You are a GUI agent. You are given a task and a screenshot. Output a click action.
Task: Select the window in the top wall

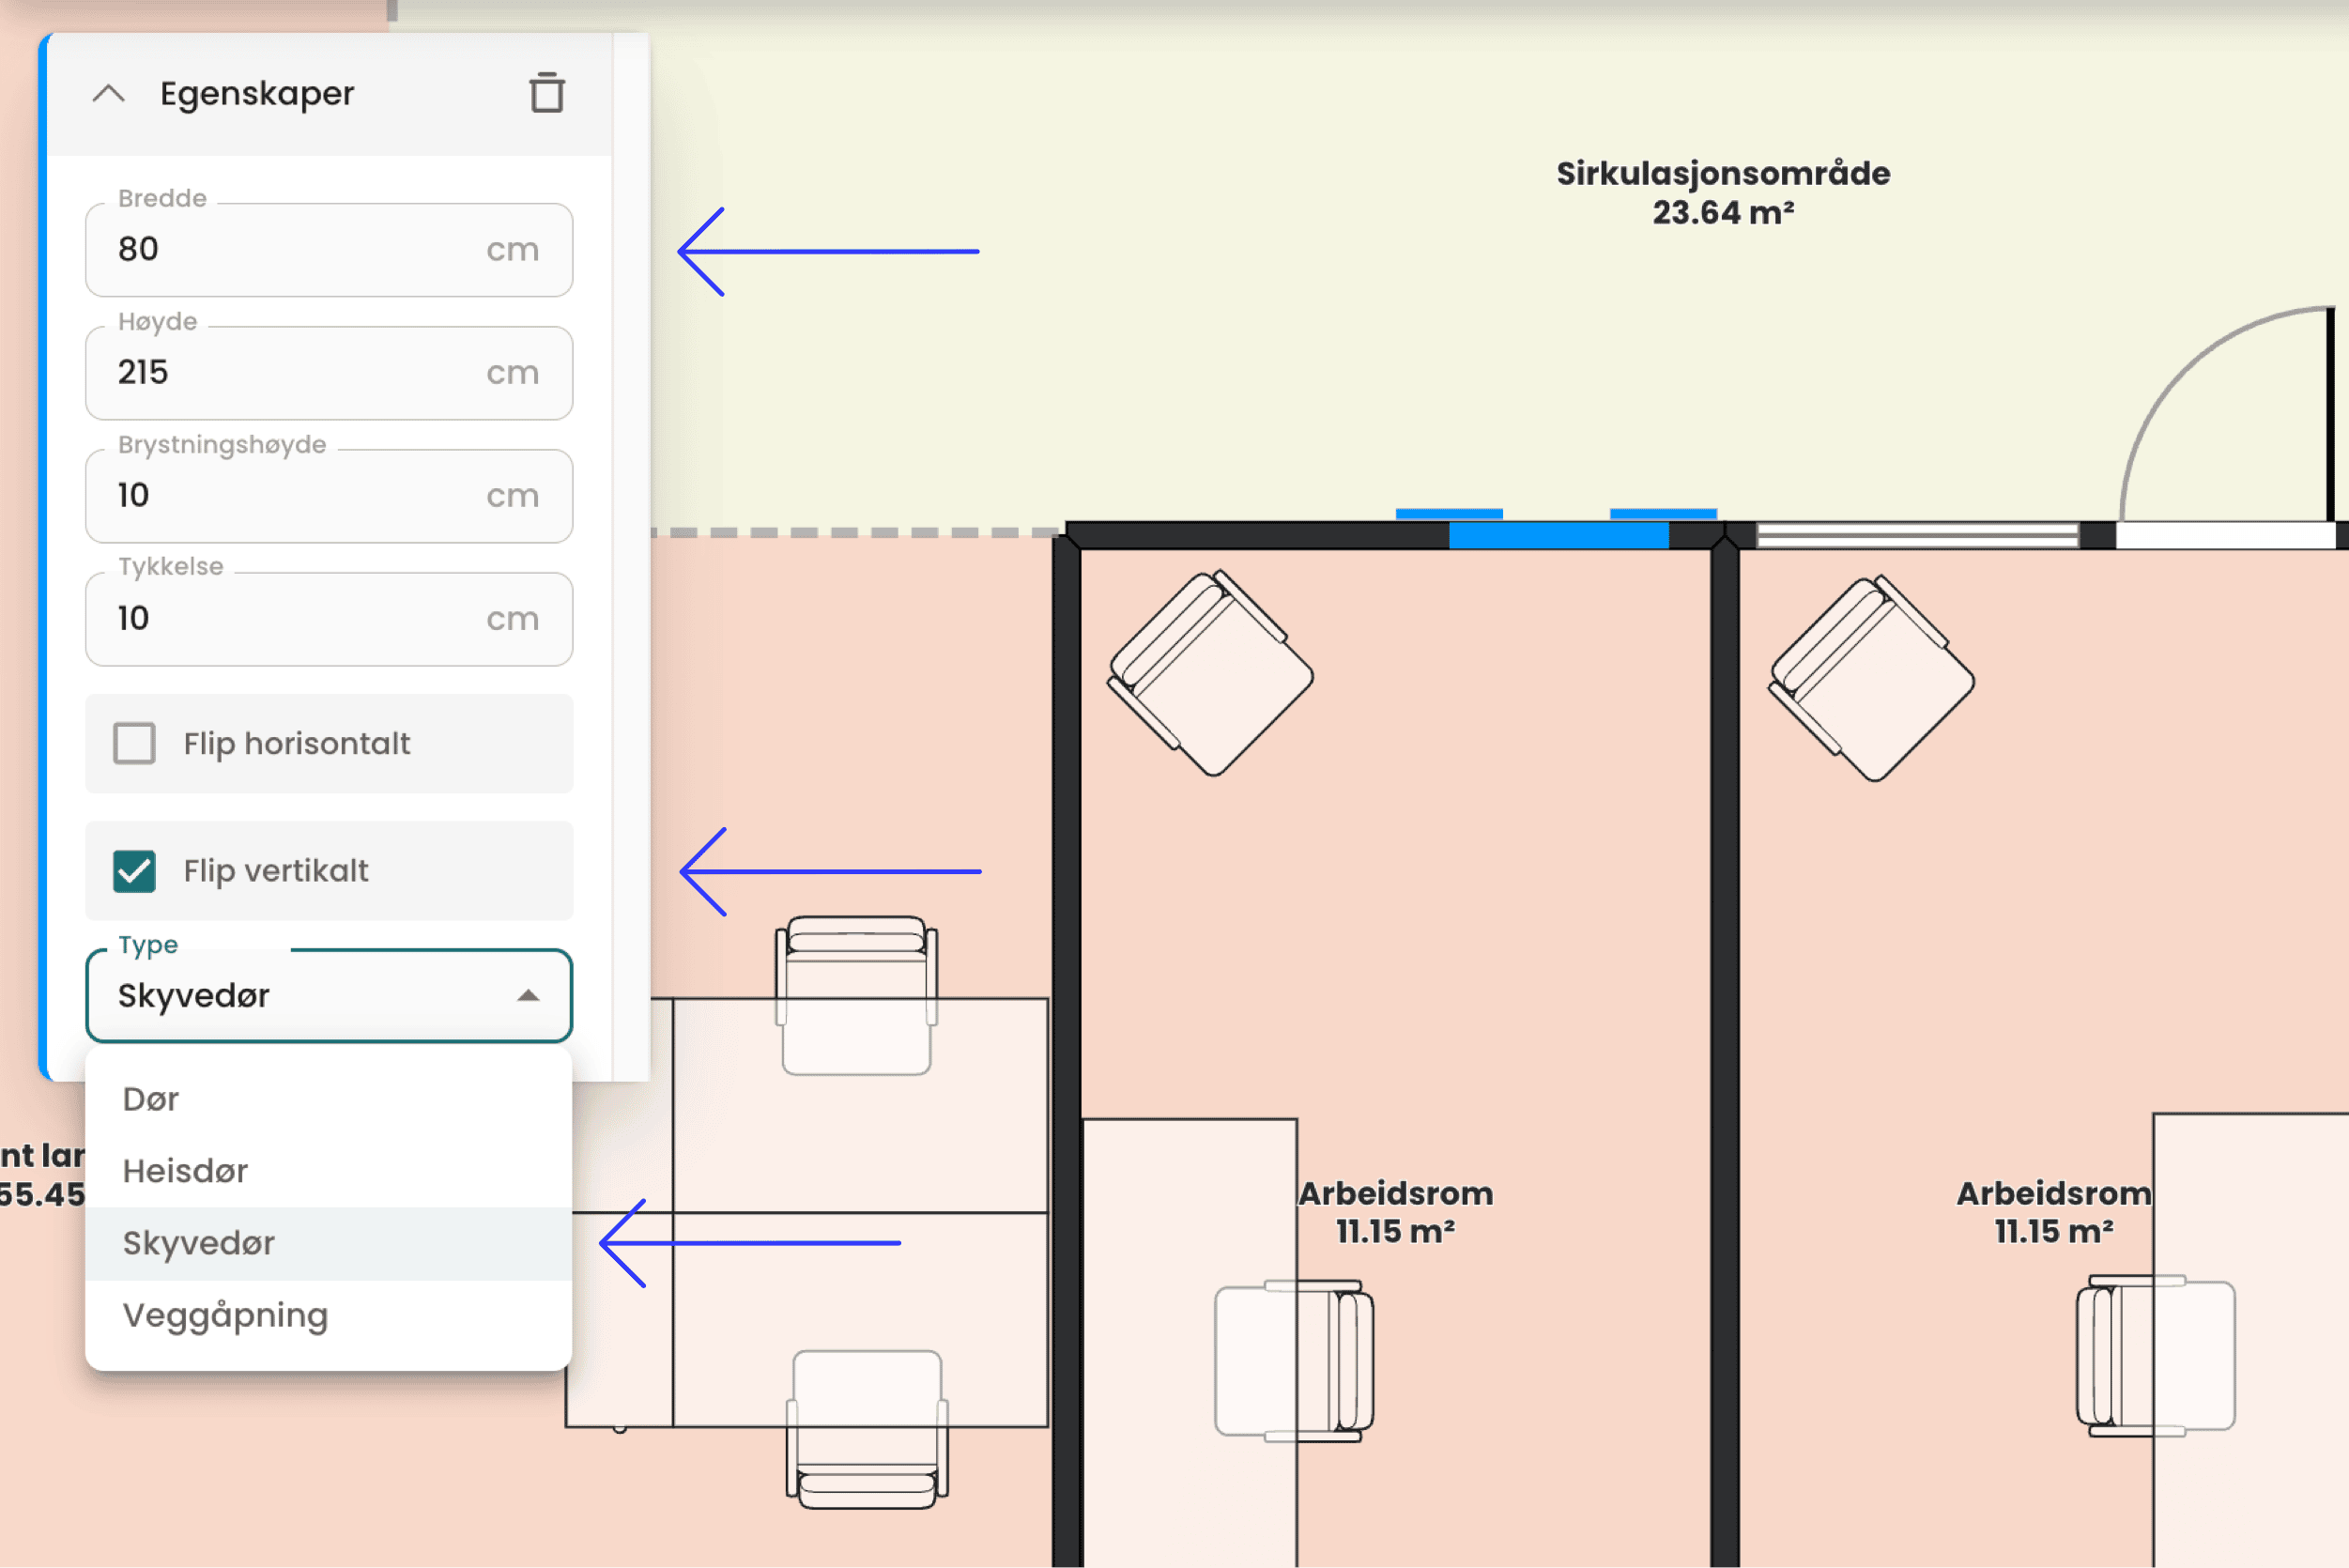(x=1917, y=536)
